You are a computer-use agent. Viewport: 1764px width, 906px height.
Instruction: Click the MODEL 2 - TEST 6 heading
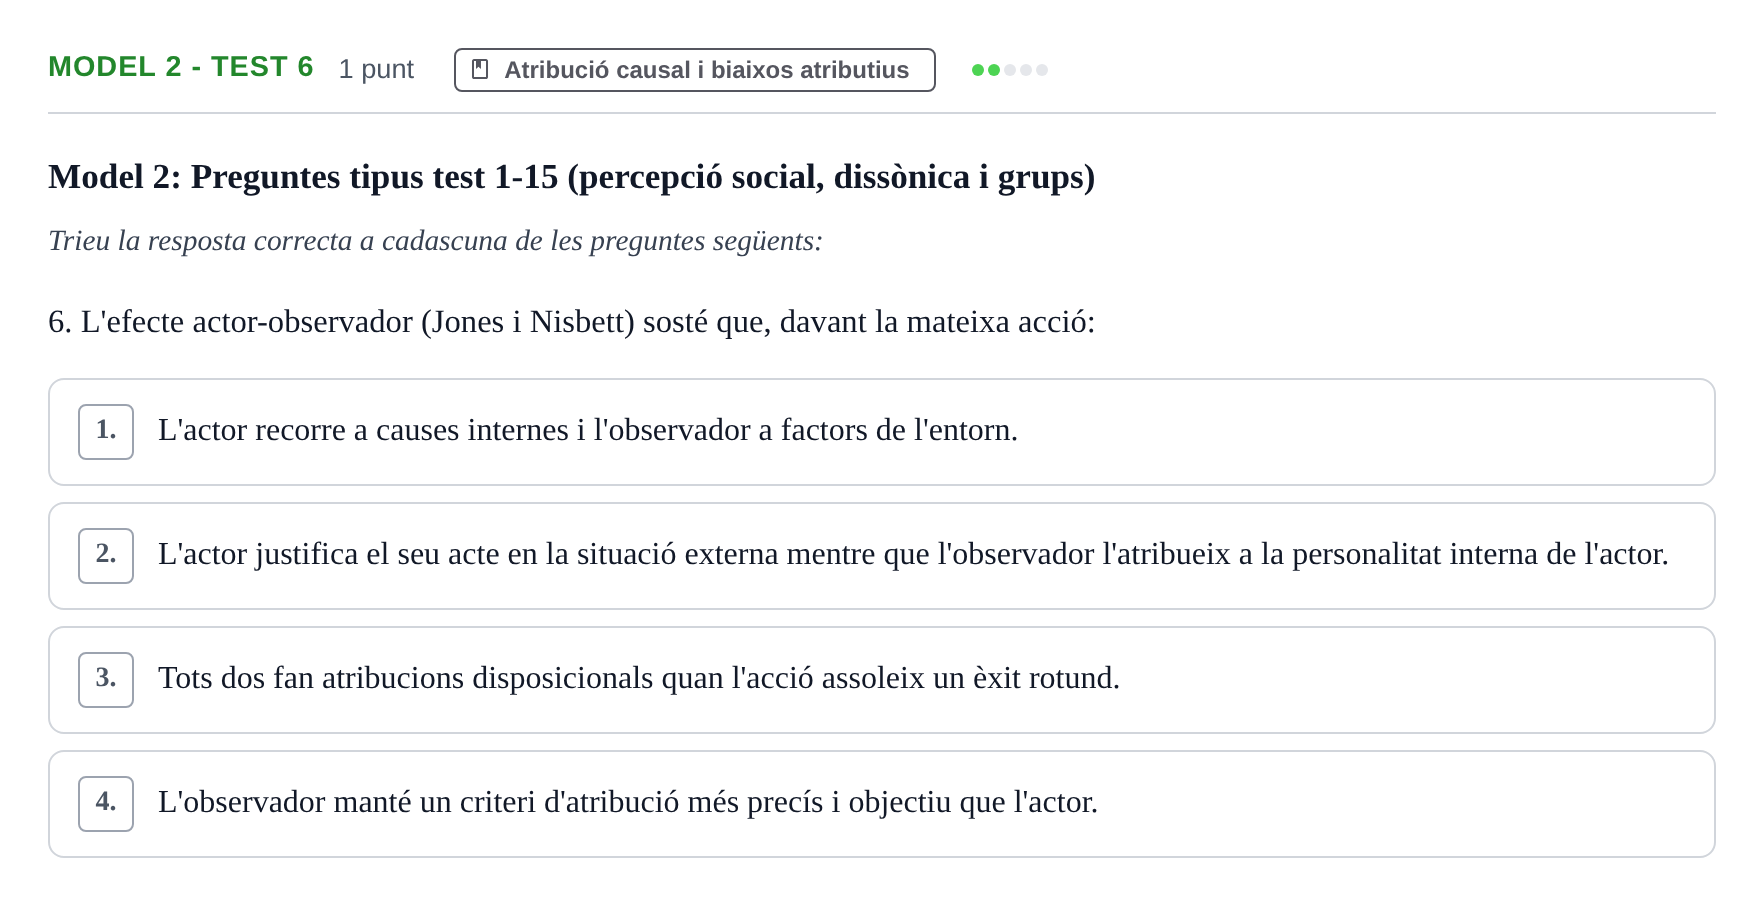point(181,67)
